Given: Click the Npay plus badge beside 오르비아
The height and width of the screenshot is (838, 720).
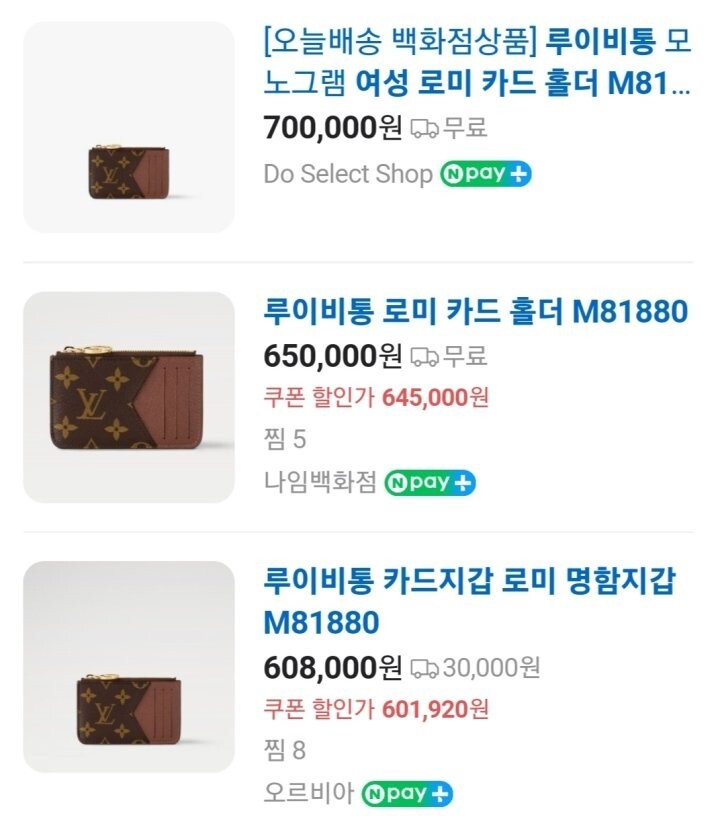Looking at the screenshot, I should [x=407, y=794].
